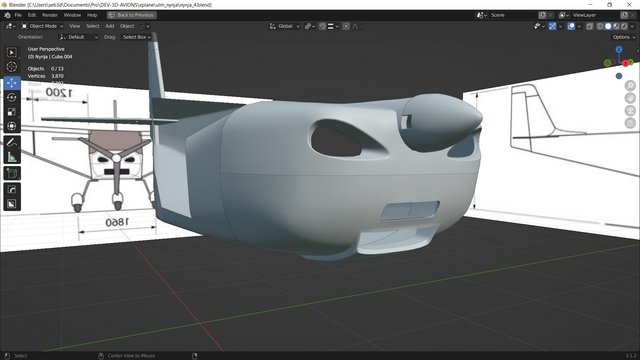Screen dimensions: 640x360
Task: Open the pivot point dropdown
Action: (310, 26)
